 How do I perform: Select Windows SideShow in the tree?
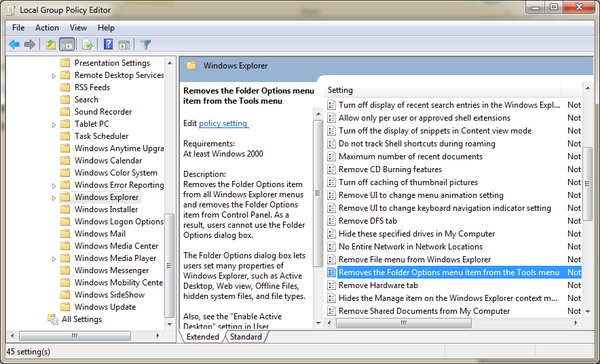pos(109,295)
